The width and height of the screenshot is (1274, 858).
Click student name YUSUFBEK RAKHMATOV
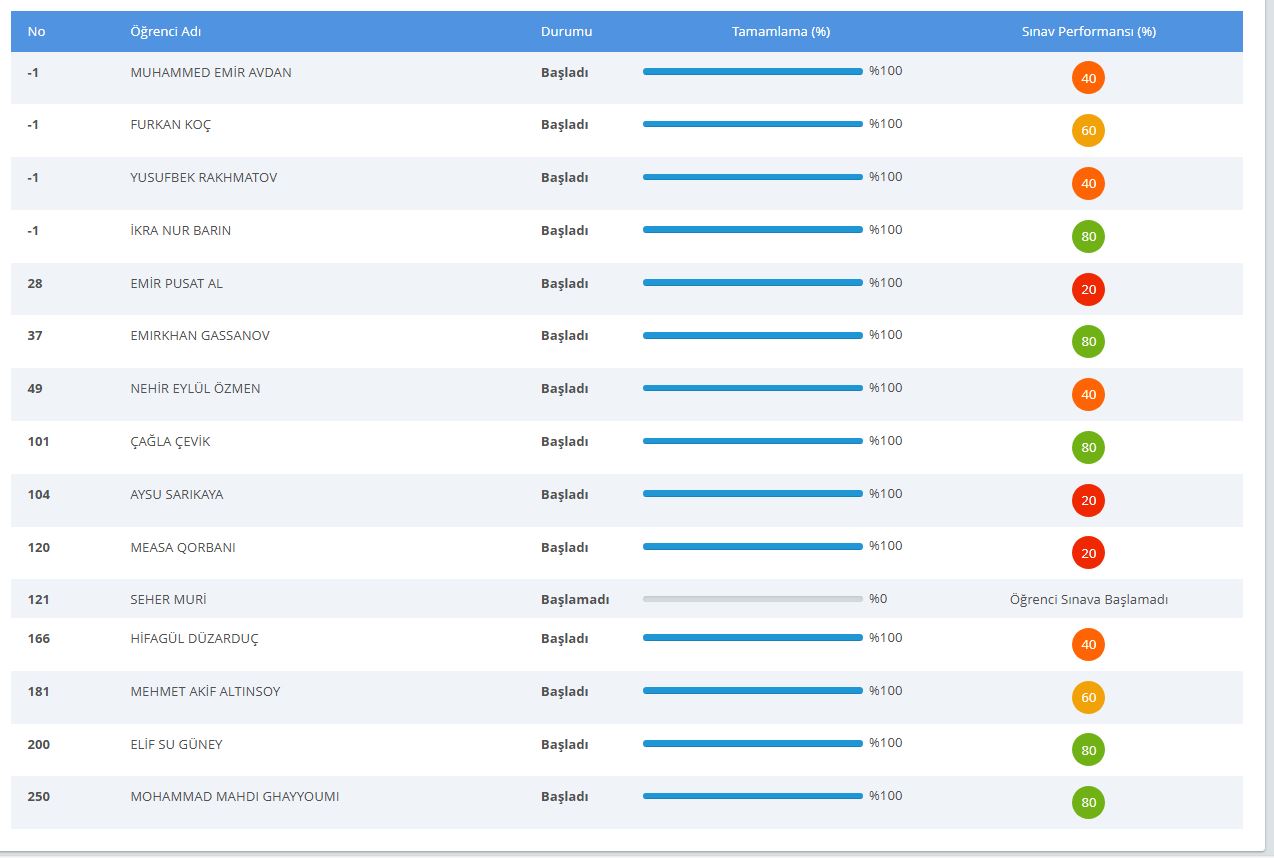pyautogui.click(x=204, y=178)
